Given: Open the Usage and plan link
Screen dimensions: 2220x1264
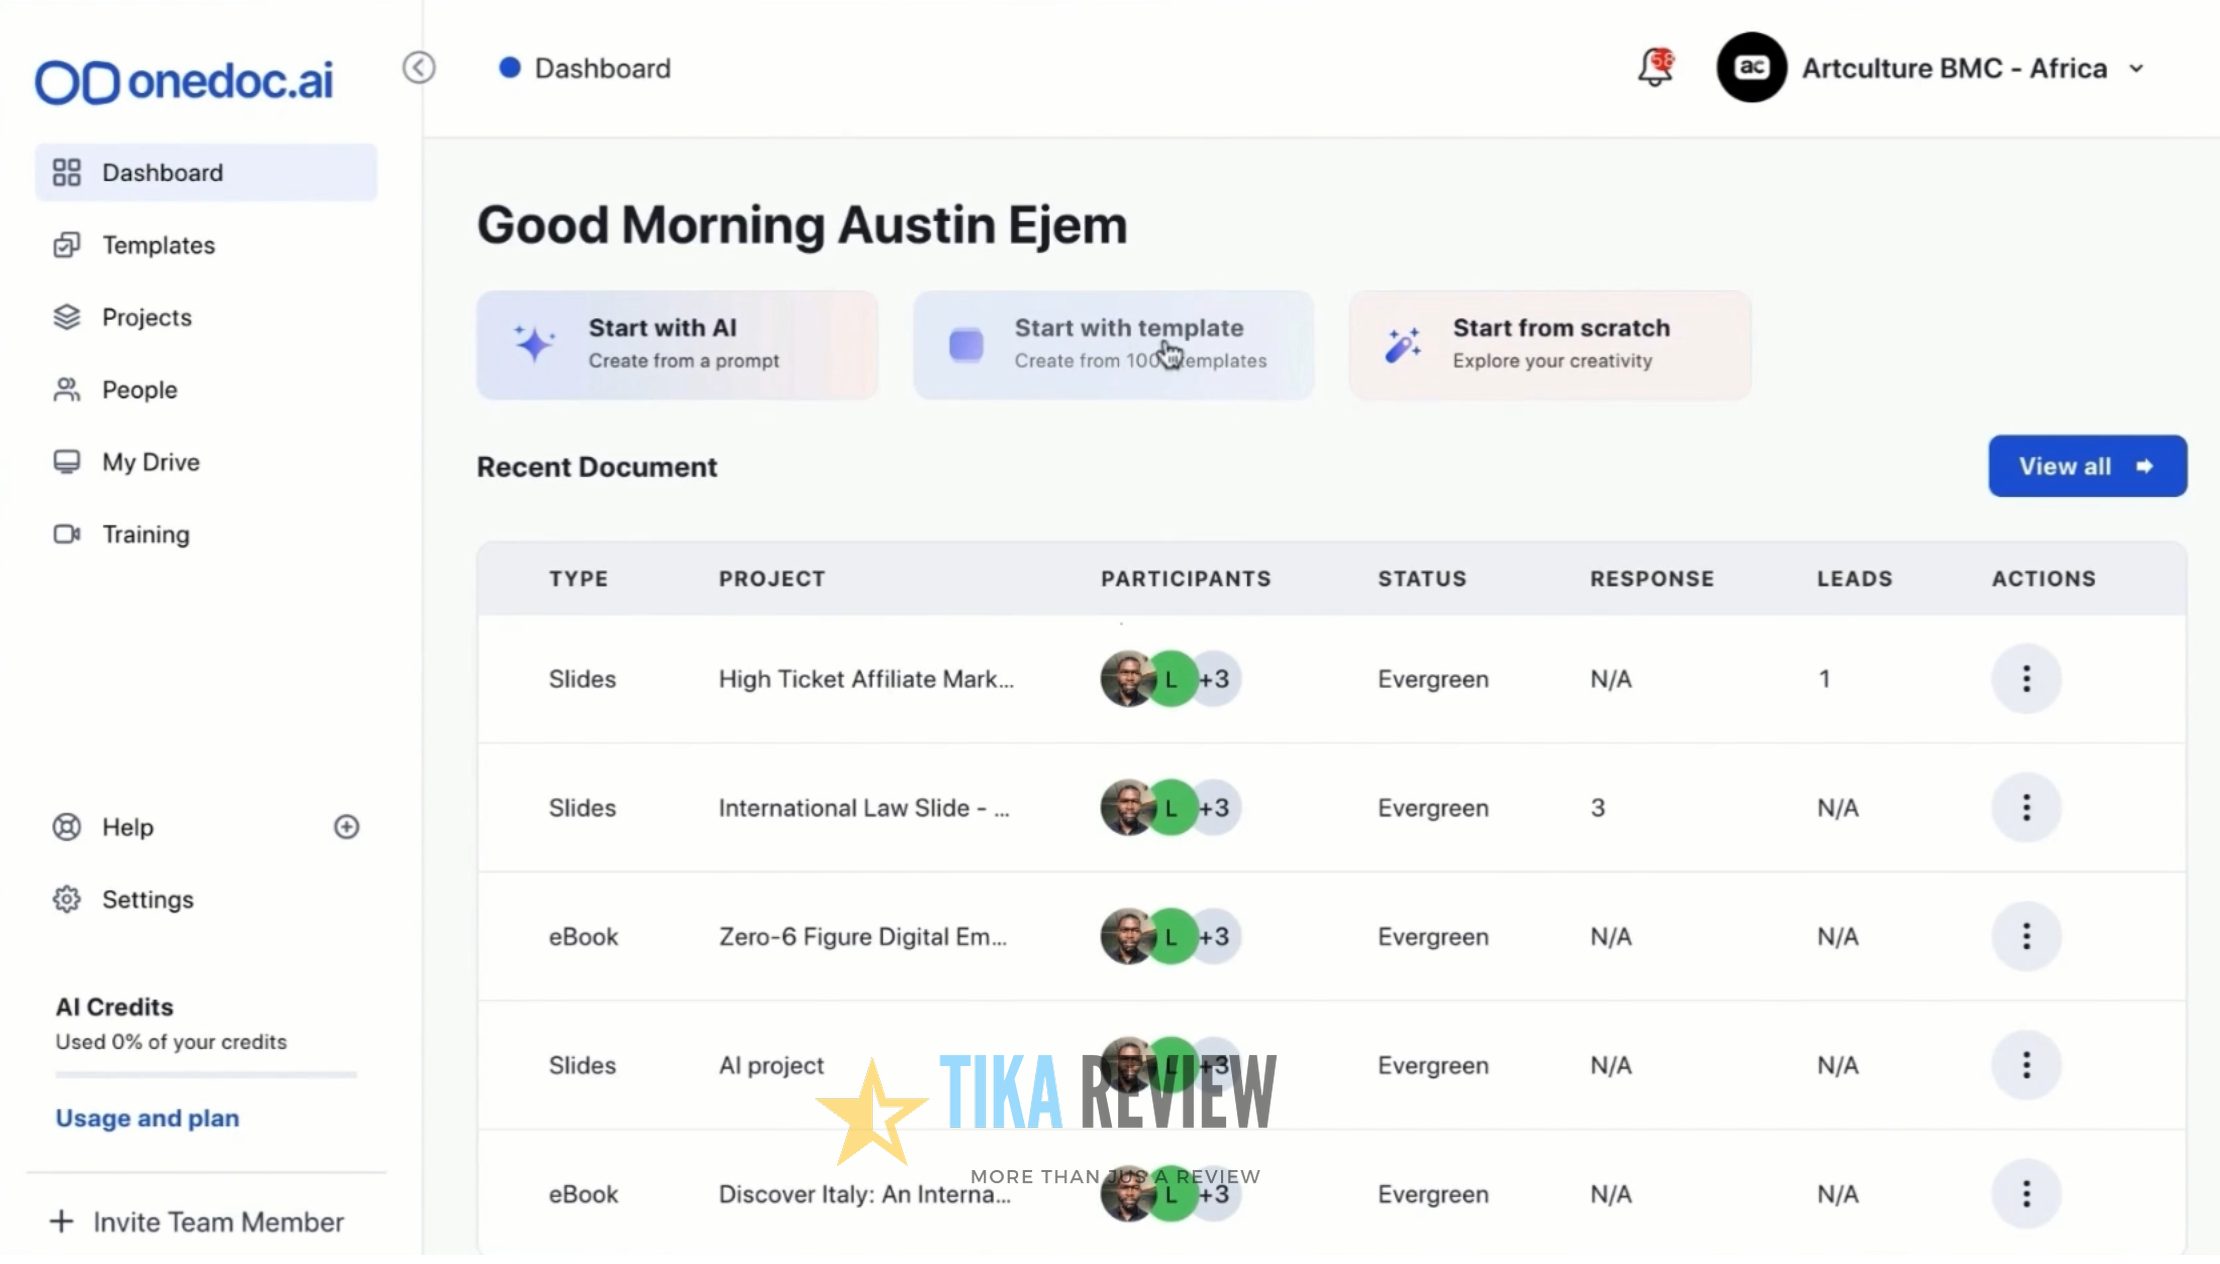Looking at the screenshot, I should (x=147, y=1118).
